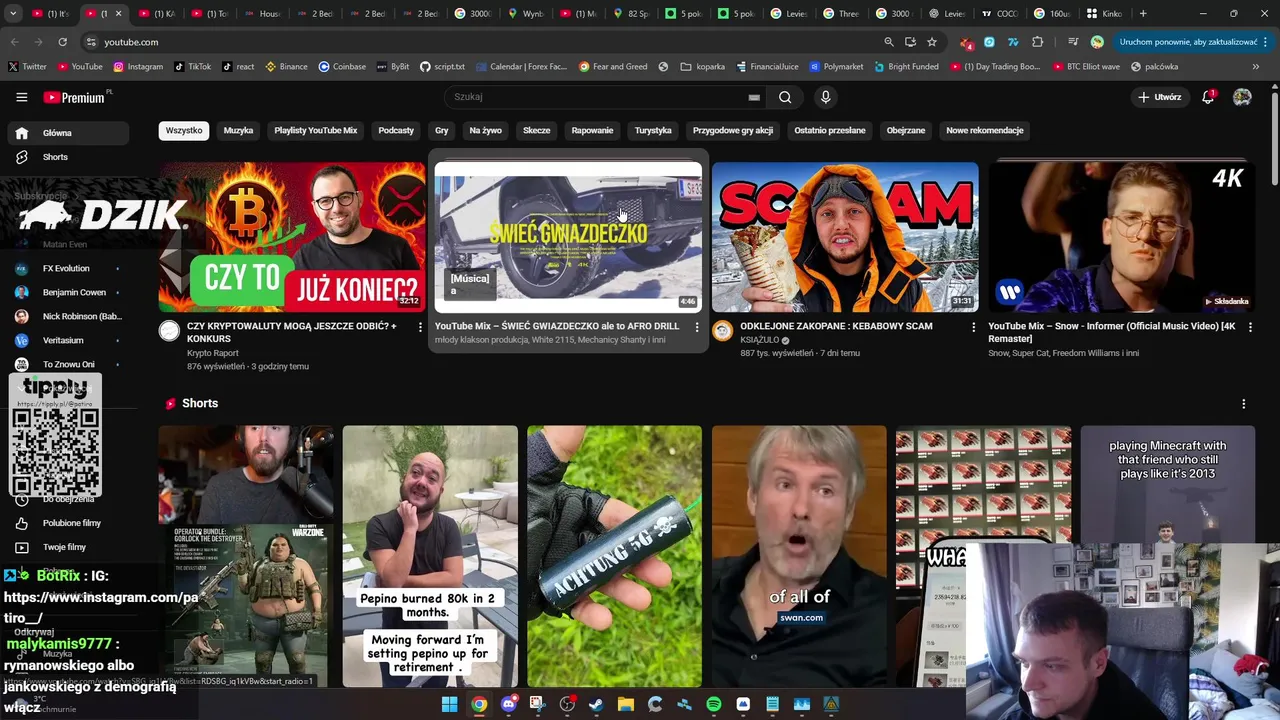Image resolution: width=1280 pixels, height=720 pixels.
Task: Open File Explorer from the taskbar
Action: click(625, 704)
